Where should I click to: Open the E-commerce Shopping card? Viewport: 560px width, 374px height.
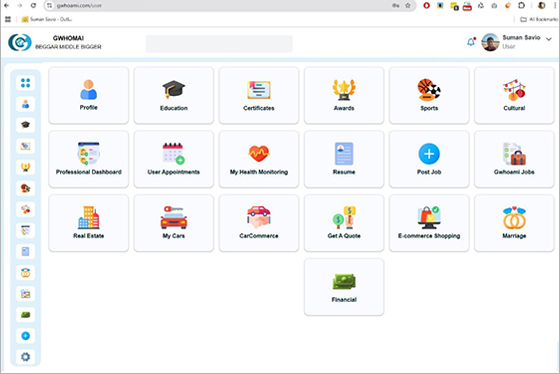pyautogui.click(x=429, y=223)
